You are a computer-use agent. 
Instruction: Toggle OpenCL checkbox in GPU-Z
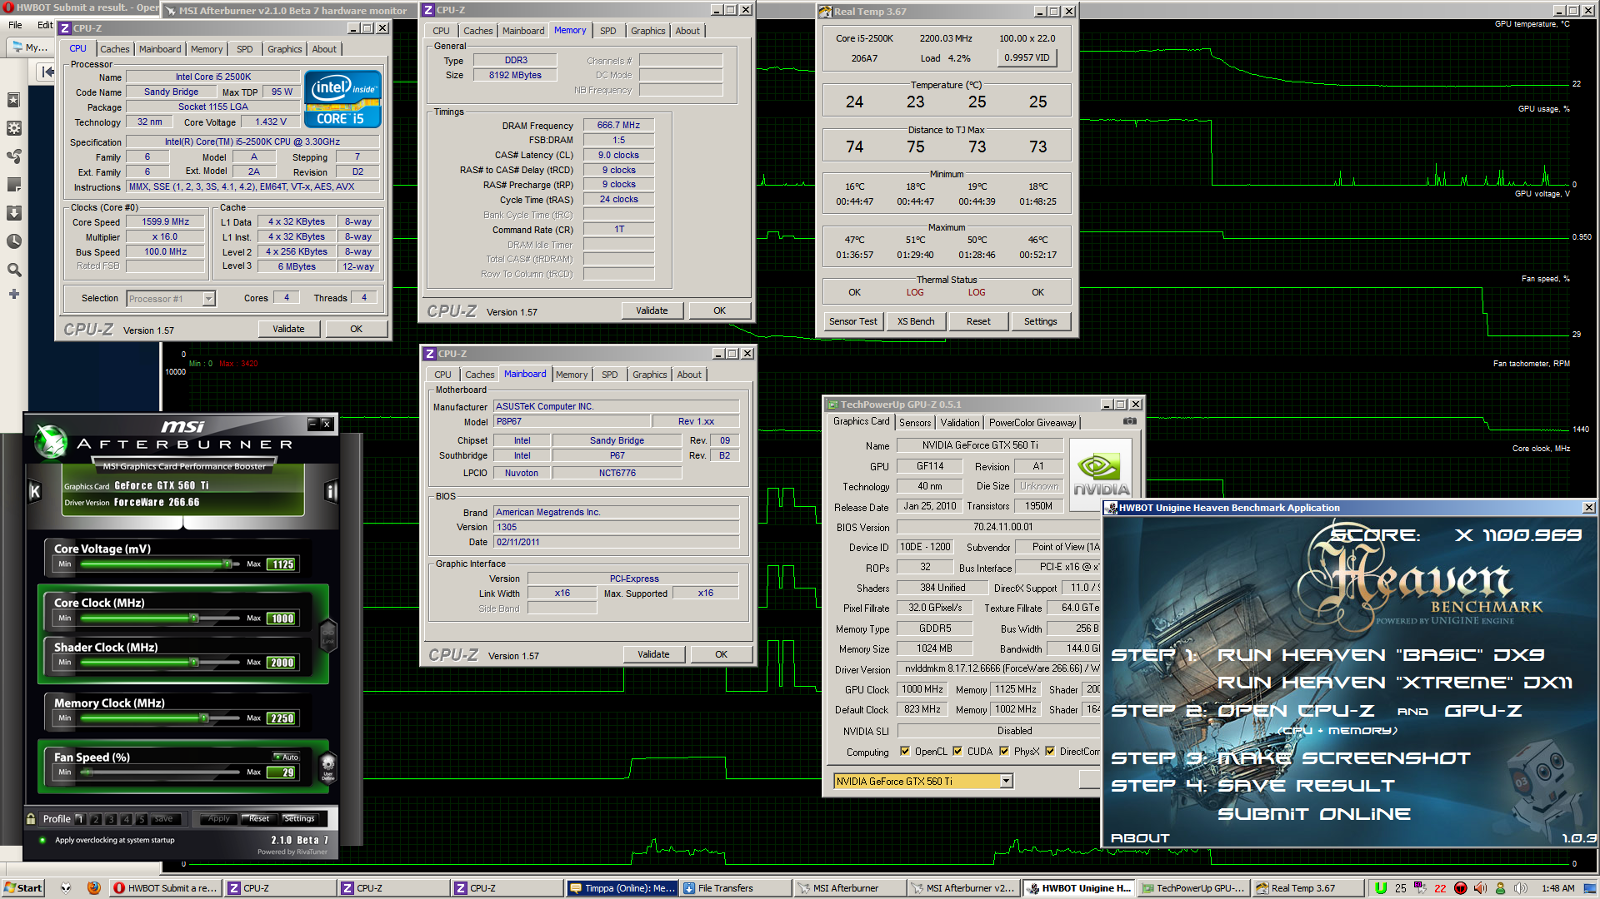905,751
